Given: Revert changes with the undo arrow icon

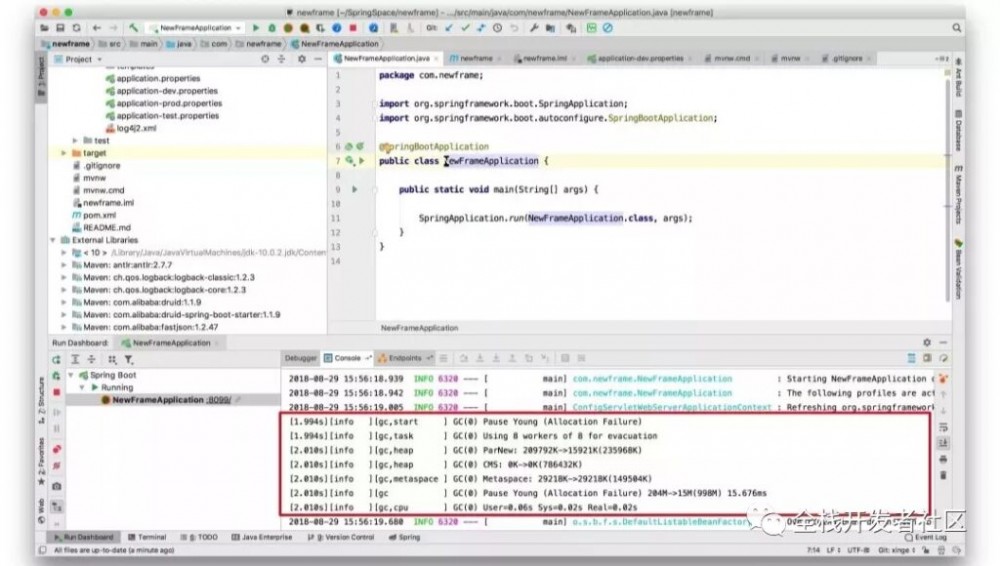Looking at the screenshot, I should coord(514,28).
